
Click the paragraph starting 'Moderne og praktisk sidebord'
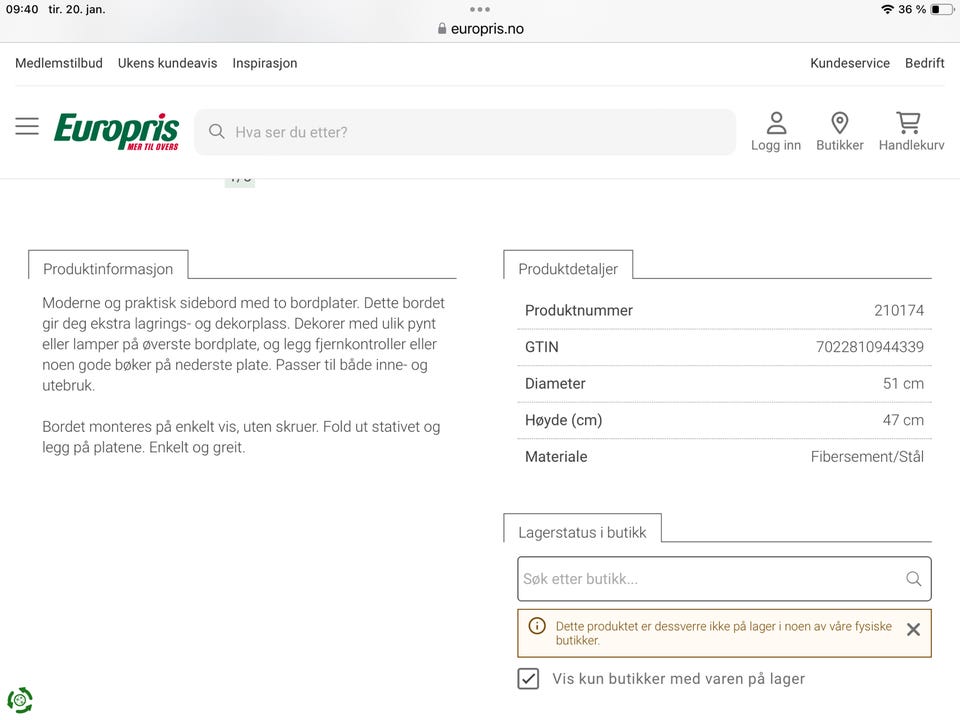pos(244,344)
